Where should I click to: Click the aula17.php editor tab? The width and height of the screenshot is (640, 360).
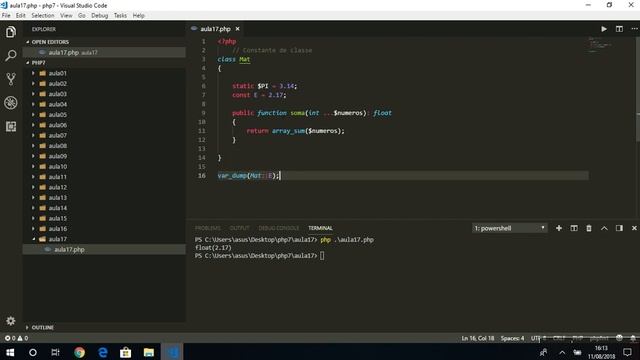[215, 29]
